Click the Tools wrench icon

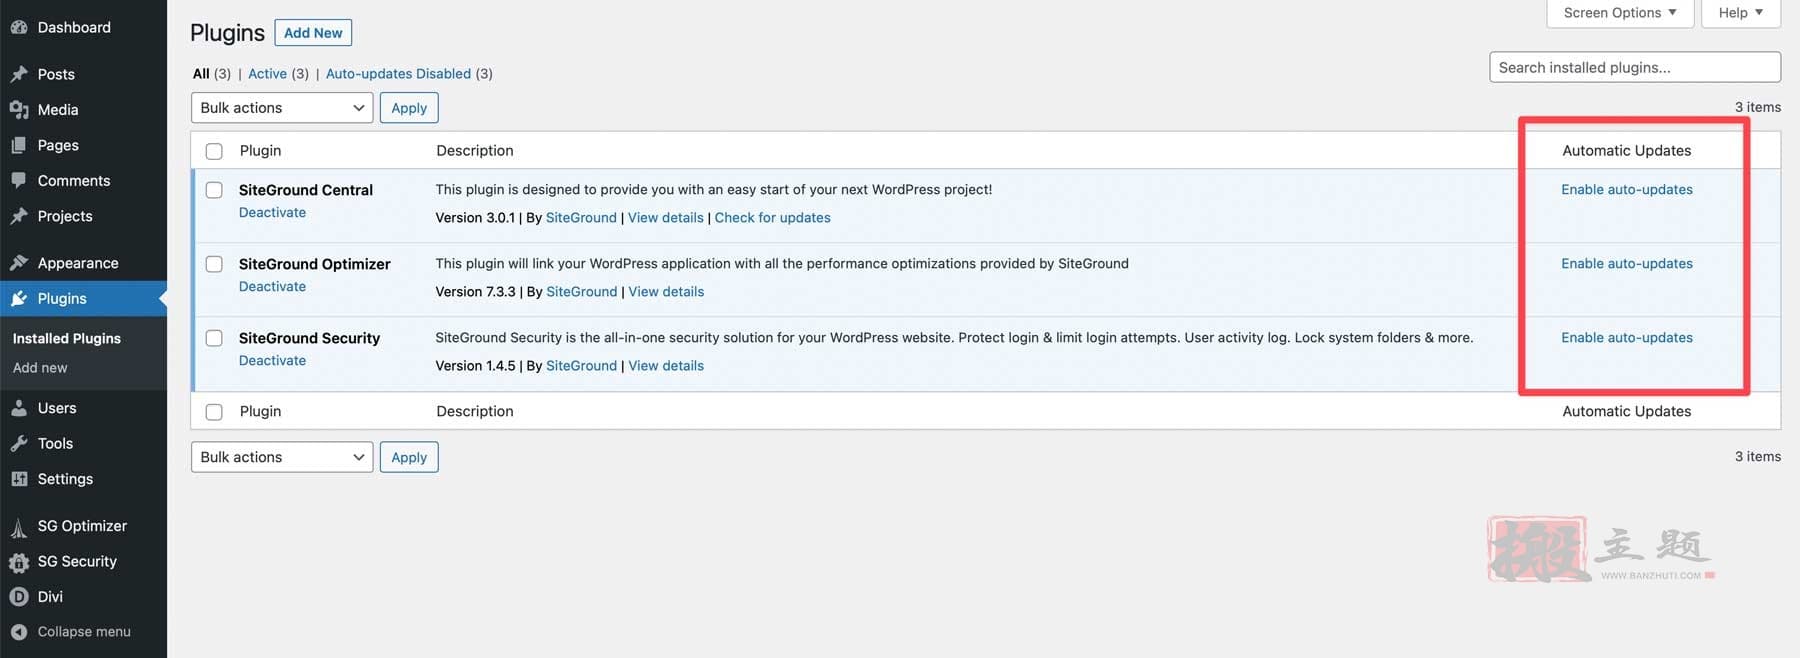click(x=19, y=444)
